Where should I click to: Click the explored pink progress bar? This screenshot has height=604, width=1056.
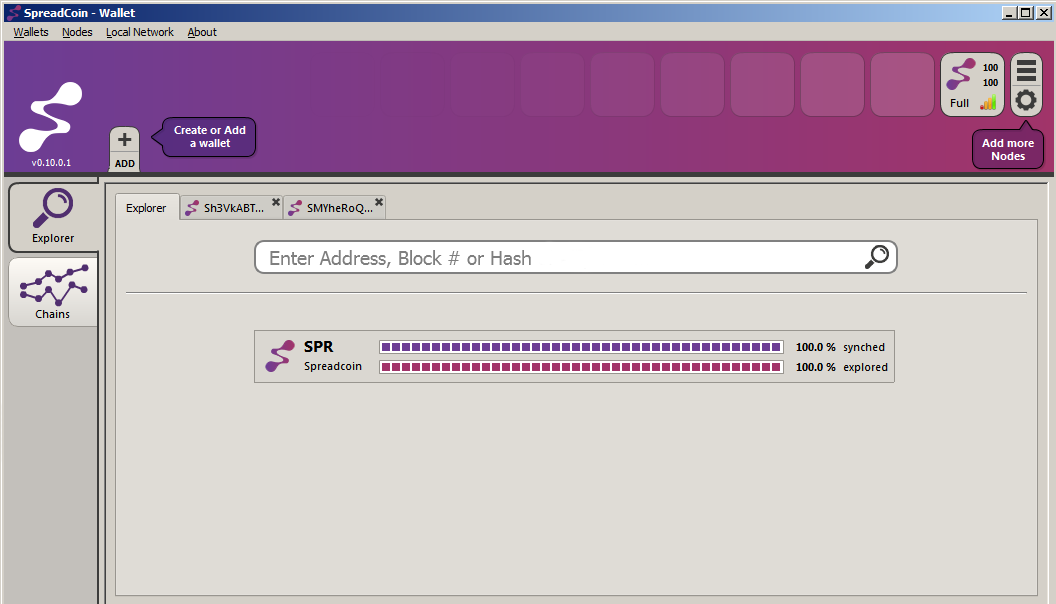click(581, 367)
